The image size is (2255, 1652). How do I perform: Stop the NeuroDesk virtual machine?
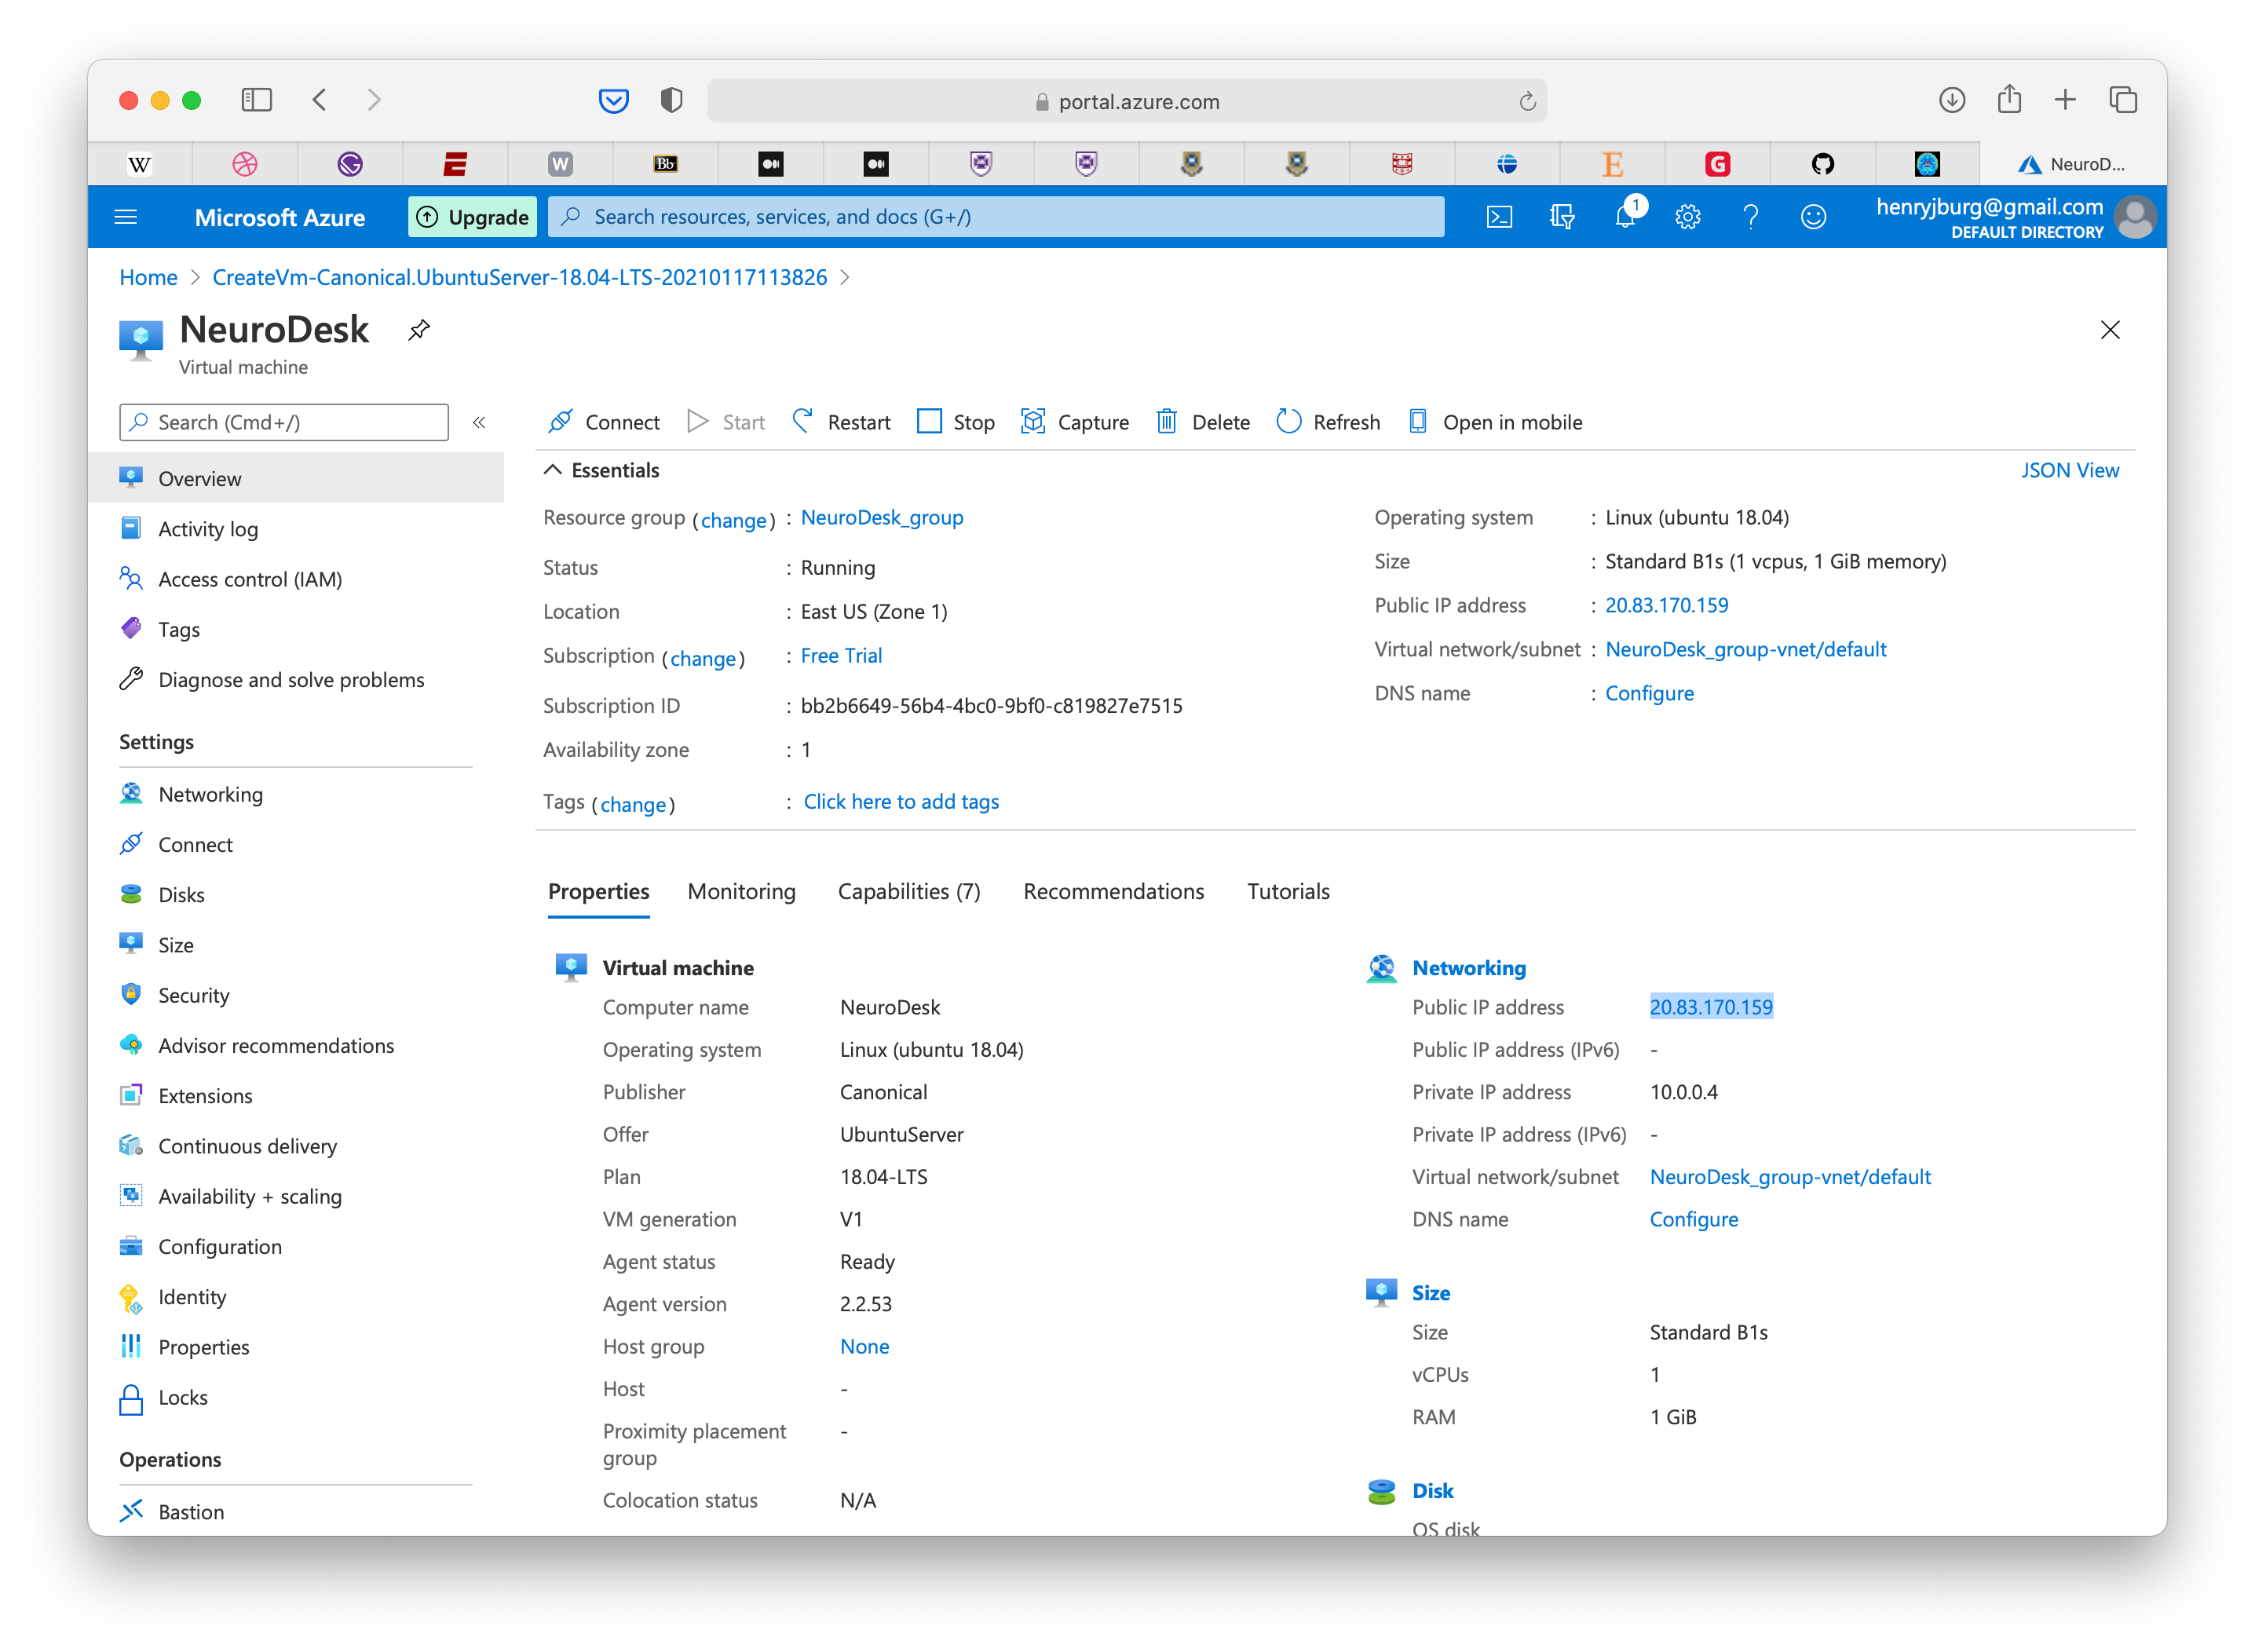pyautogui.click(x=956, y=422)
